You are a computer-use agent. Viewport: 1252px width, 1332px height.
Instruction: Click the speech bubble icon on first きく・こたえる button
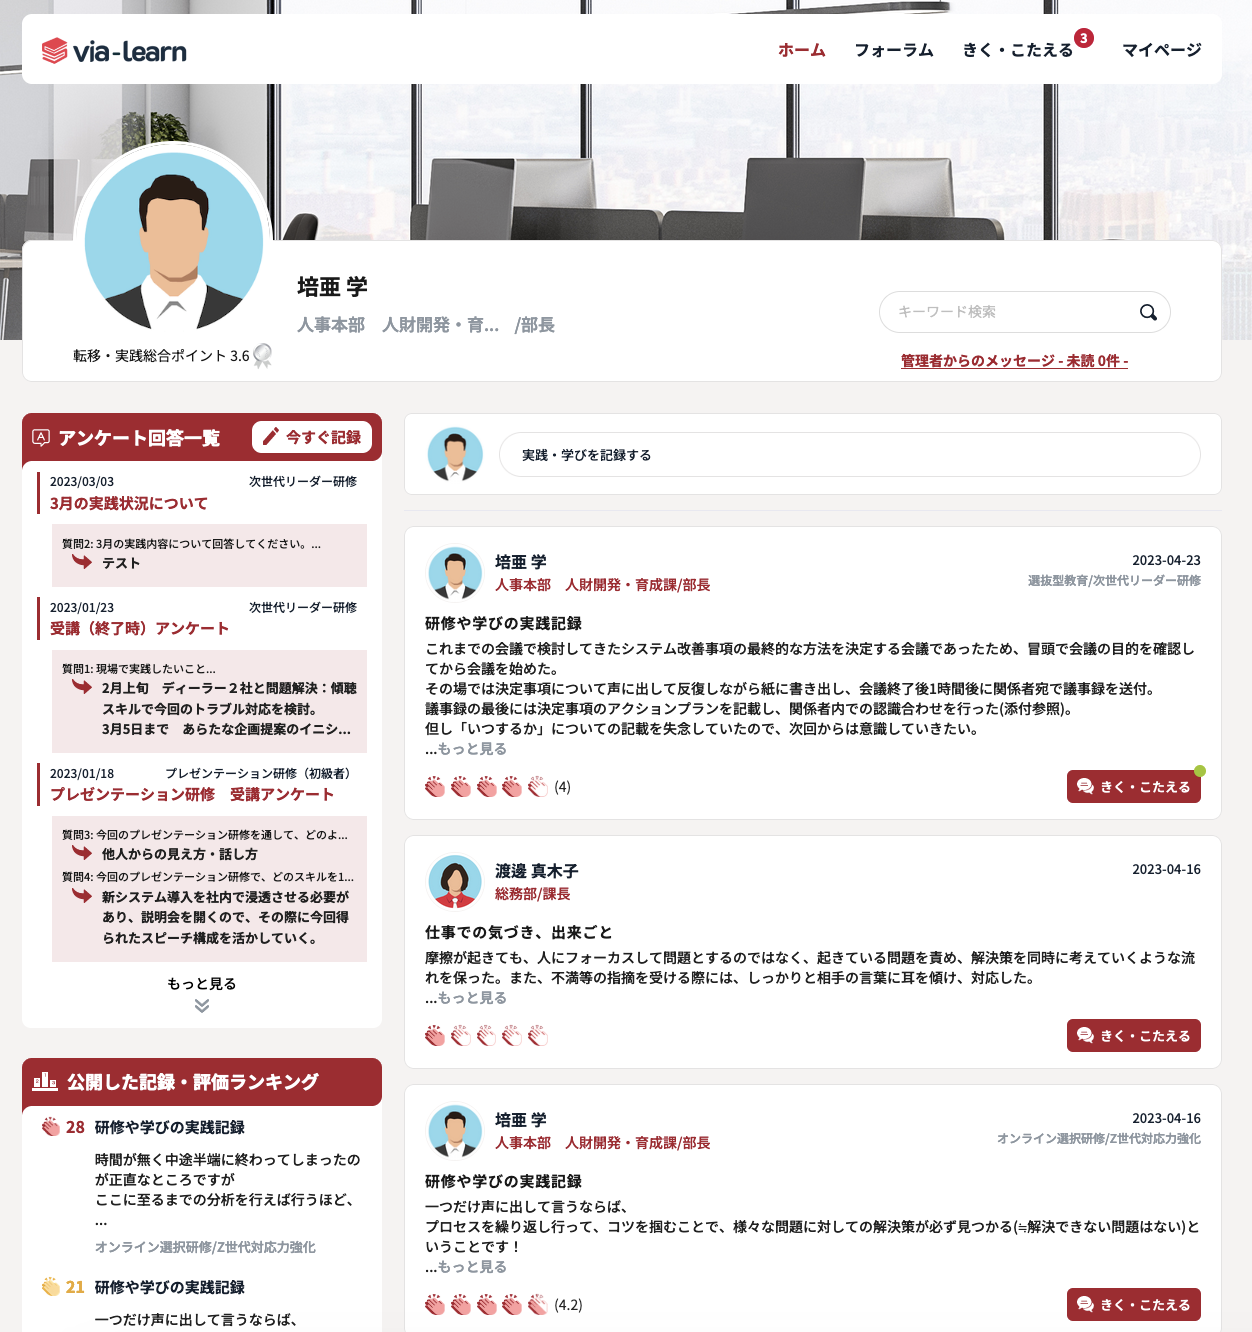(x=1086, y=786)
